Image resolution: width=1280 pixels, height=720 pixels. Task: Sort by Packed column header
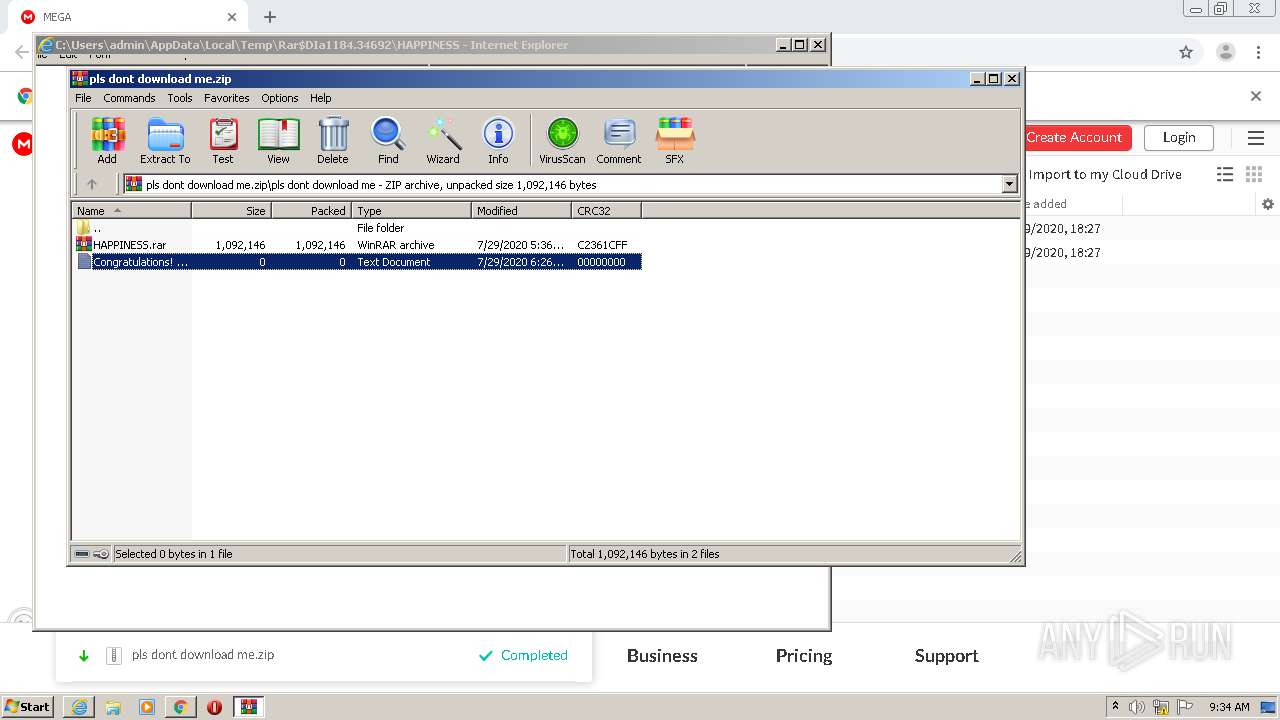coord(311,210)
